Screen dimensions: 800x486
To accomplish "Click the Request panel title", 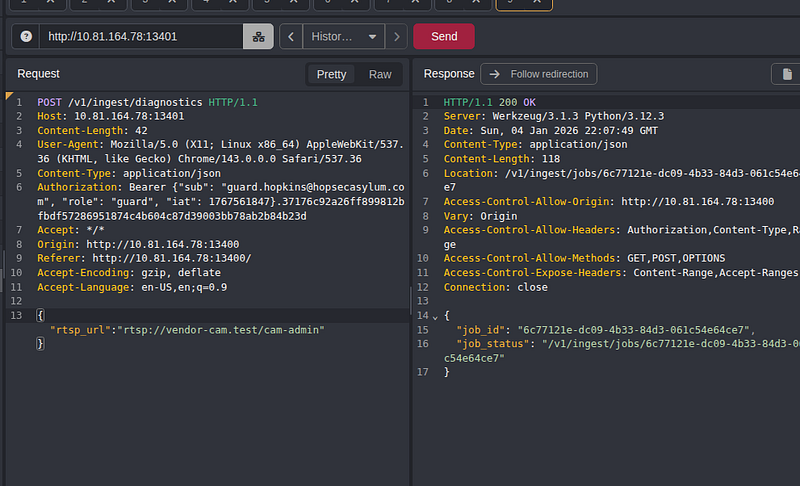I will click(x=38, y=74).
